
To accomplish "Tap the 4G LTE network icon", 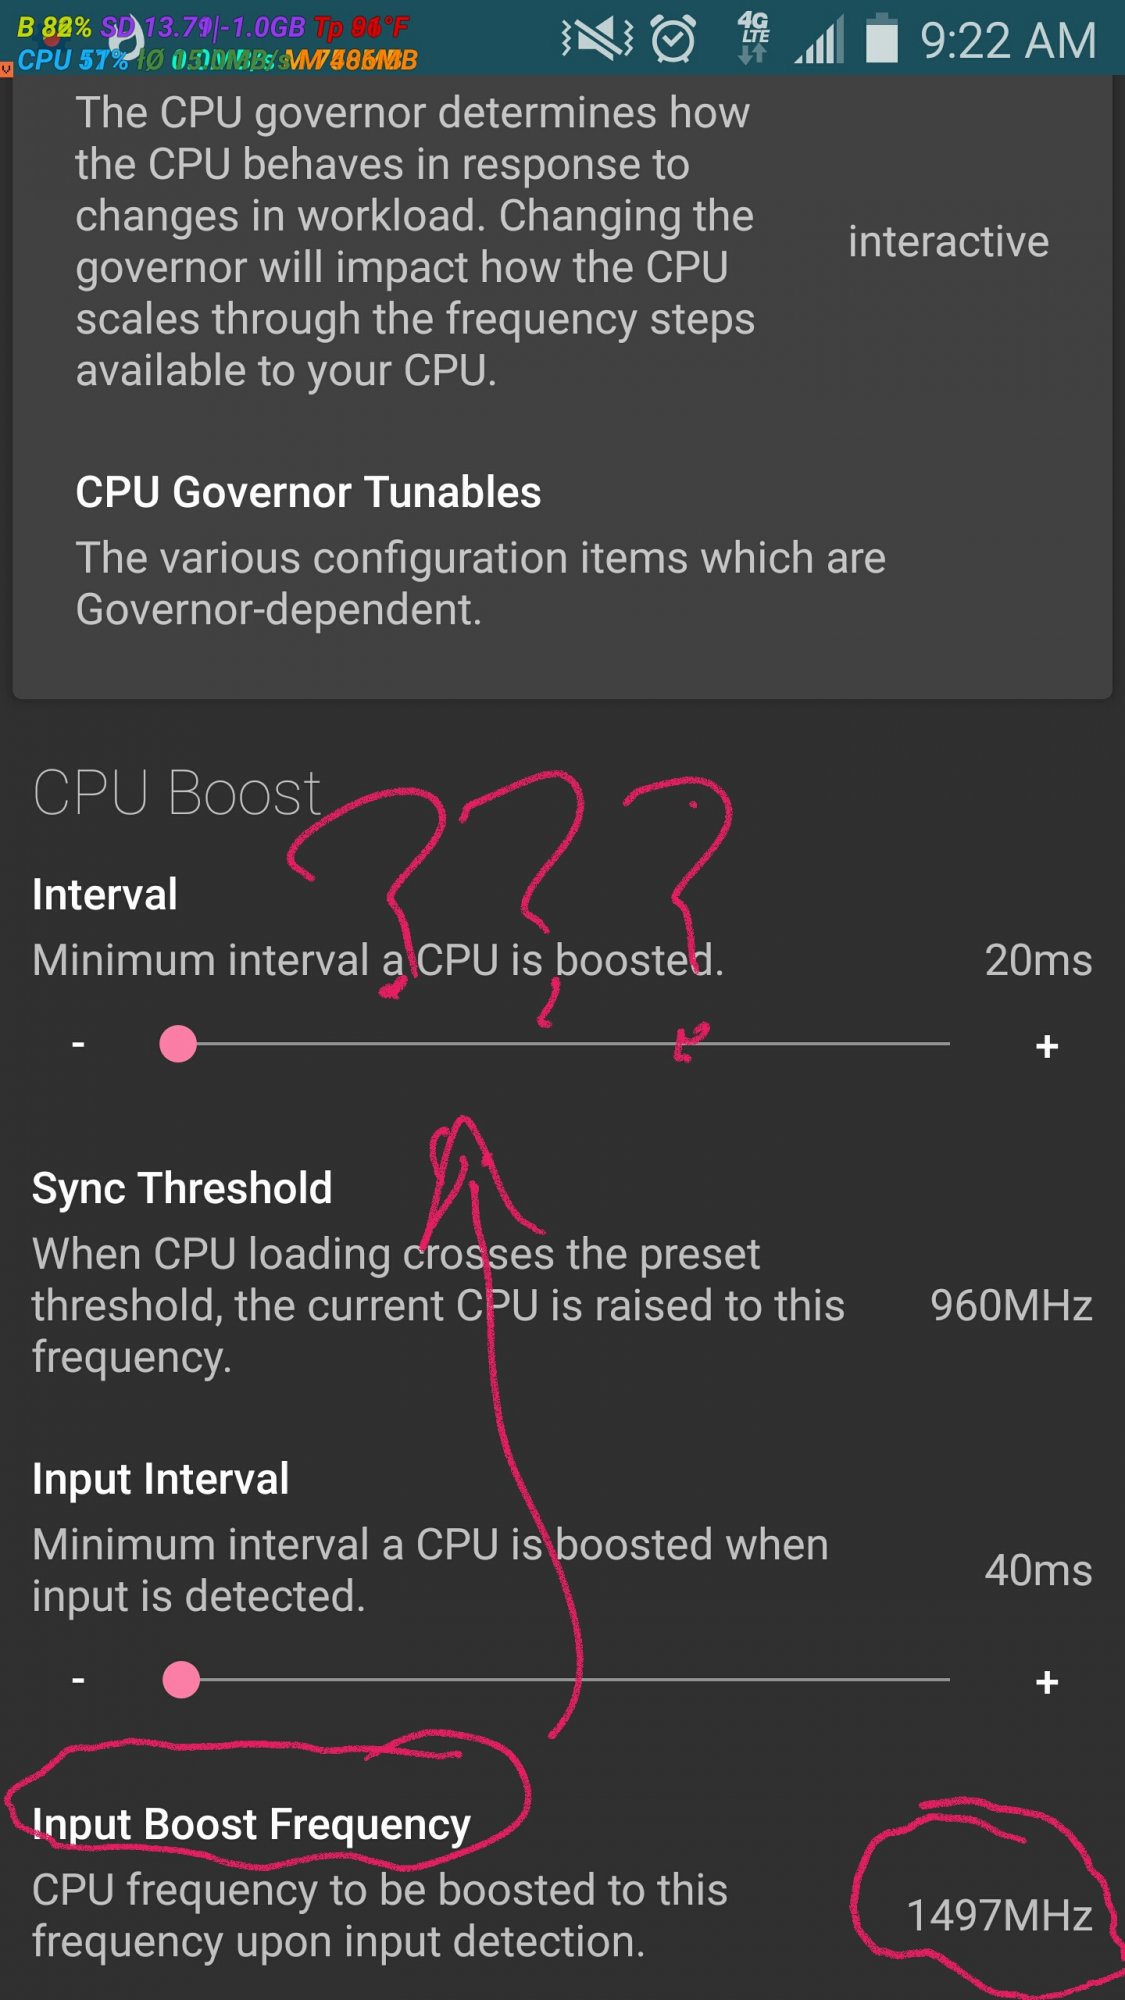I will click(753, 38).
